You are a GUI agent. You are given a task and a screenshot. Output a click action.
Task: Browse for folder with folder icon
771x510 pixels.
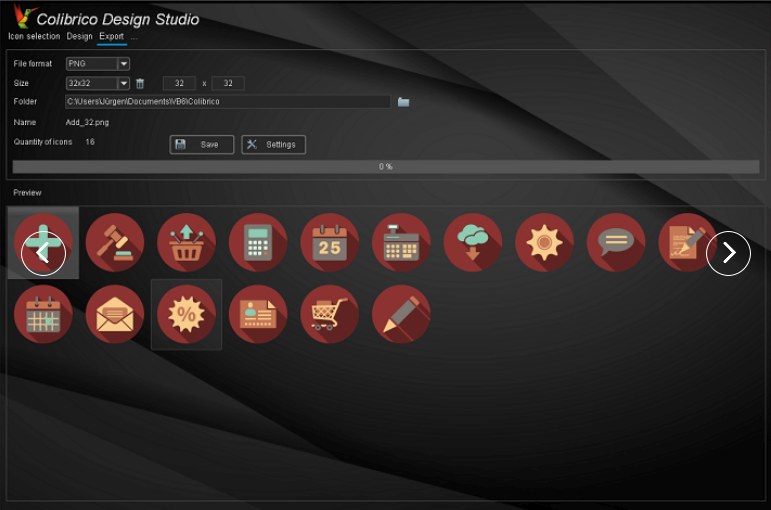(403, 102)
